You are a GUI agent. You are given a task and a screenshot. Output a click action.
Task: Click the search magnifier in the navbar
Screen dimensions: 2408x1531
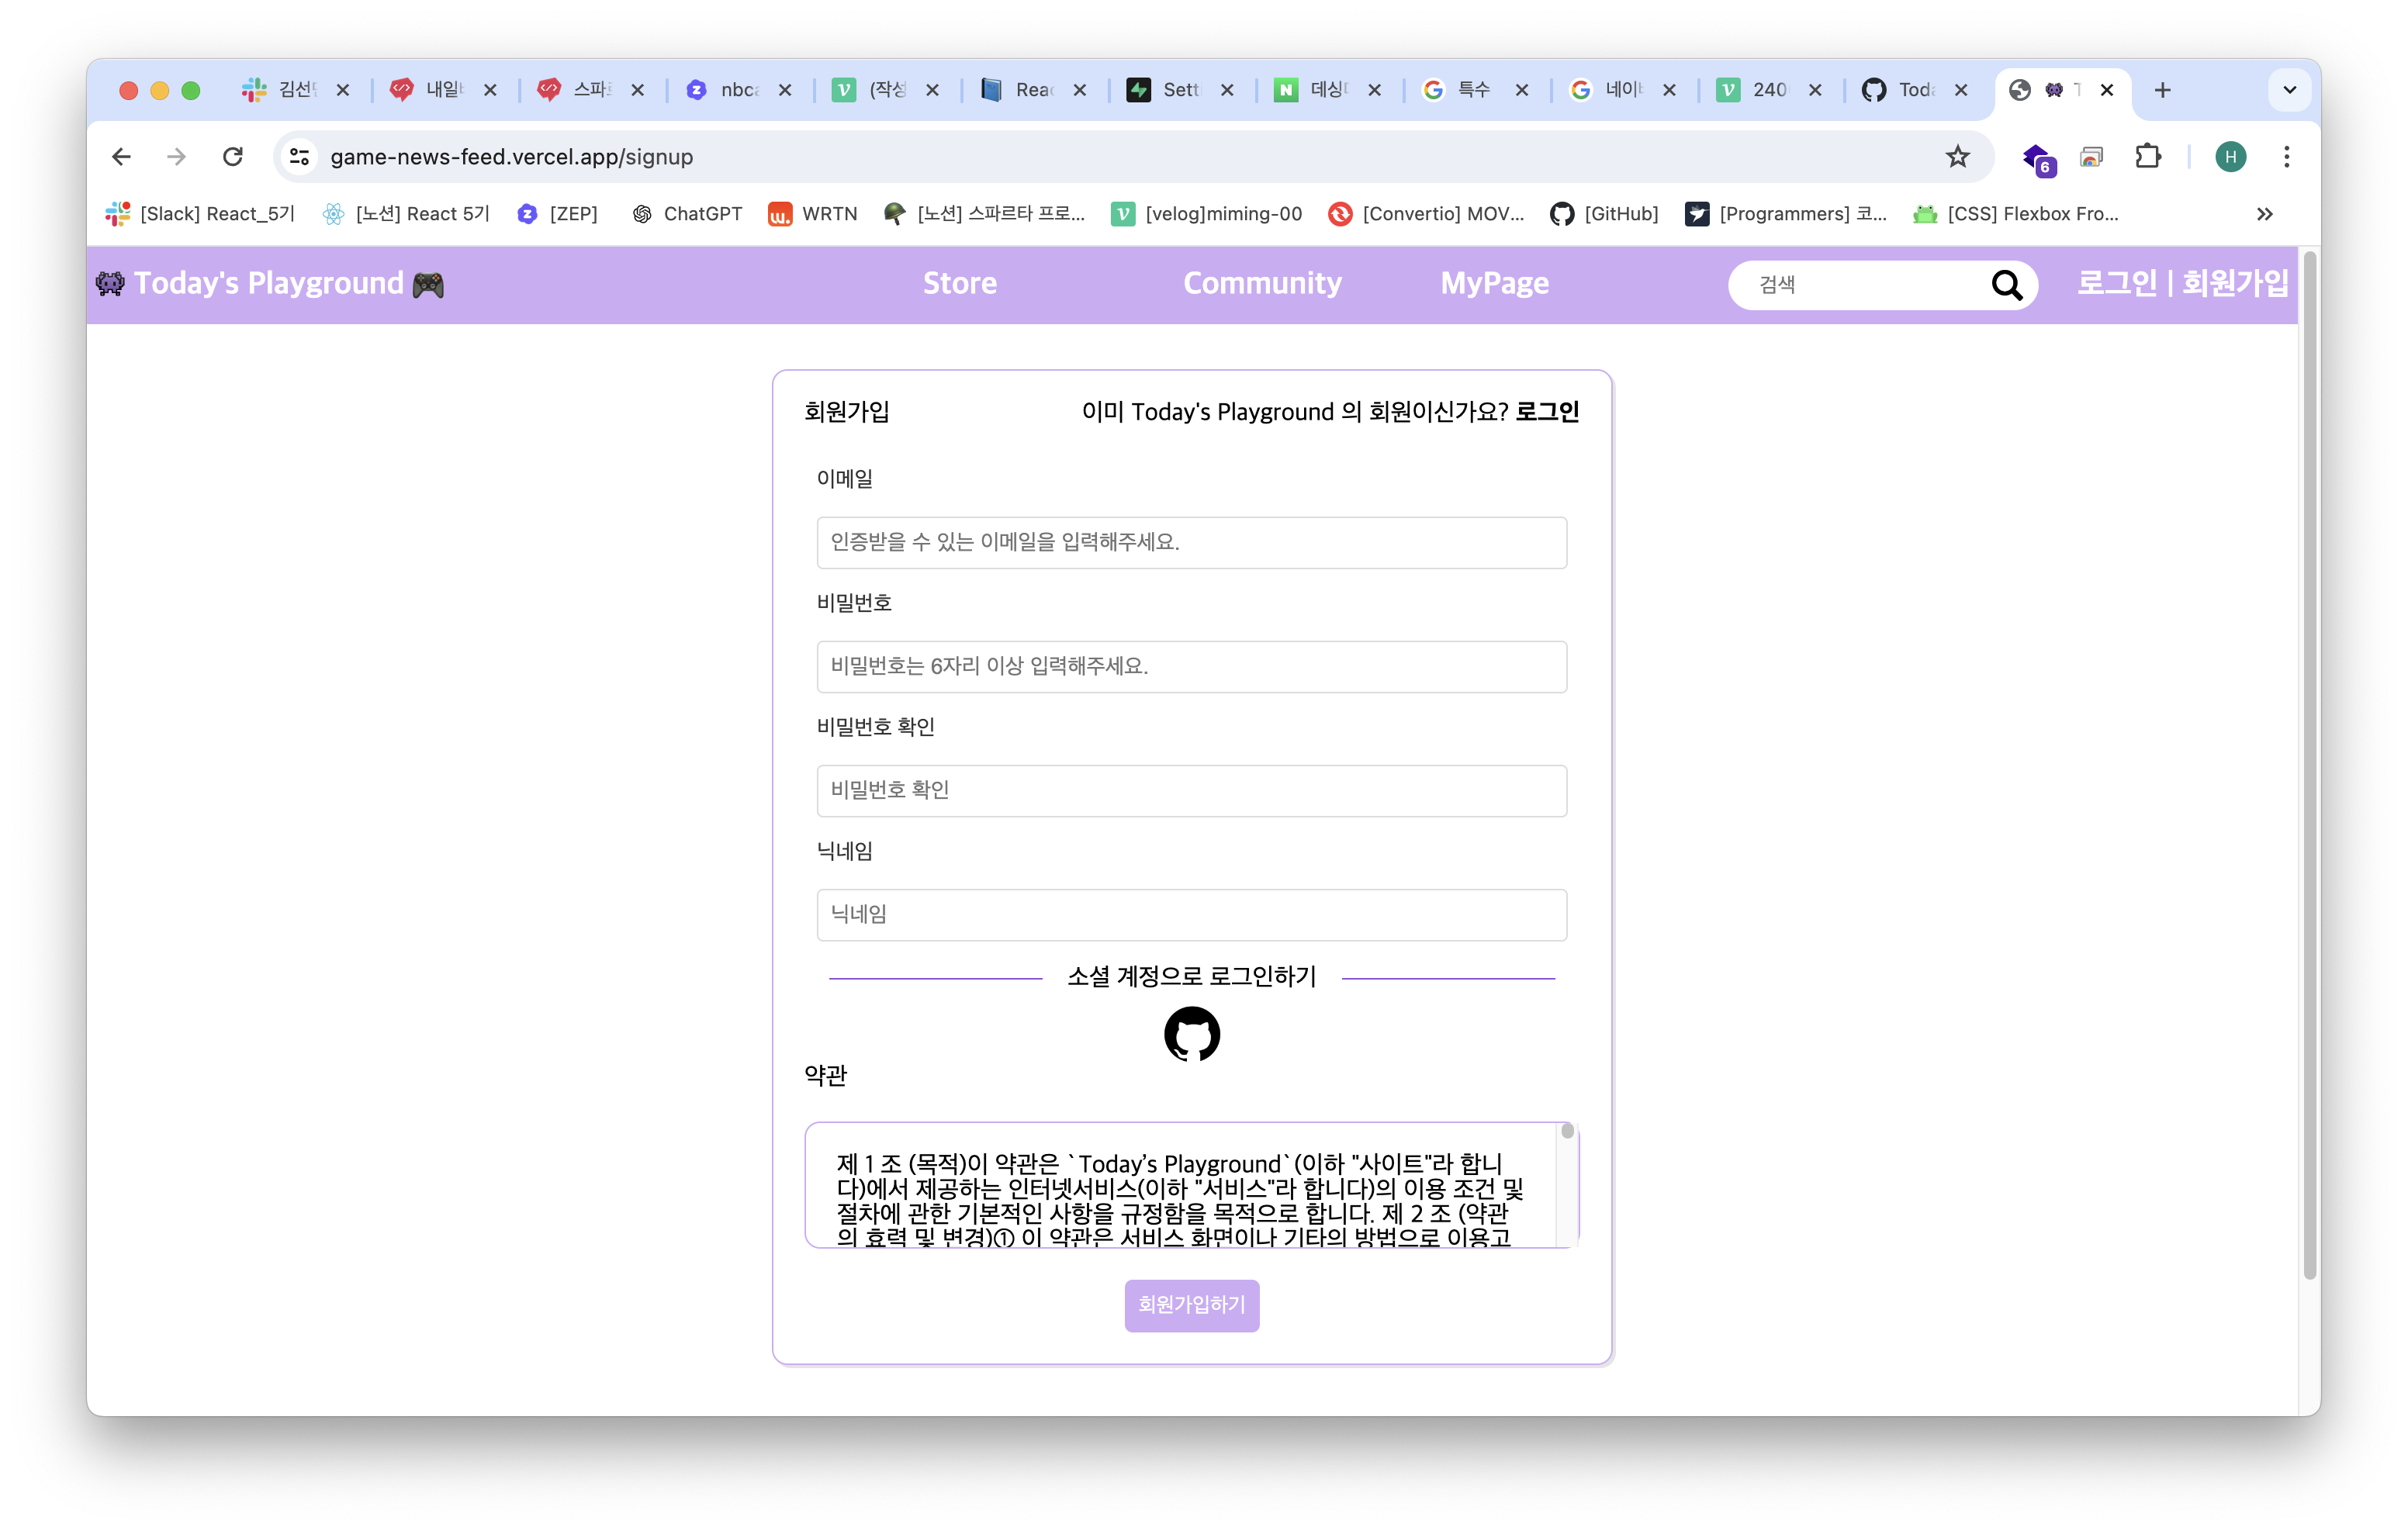[x=2007, y=285]
